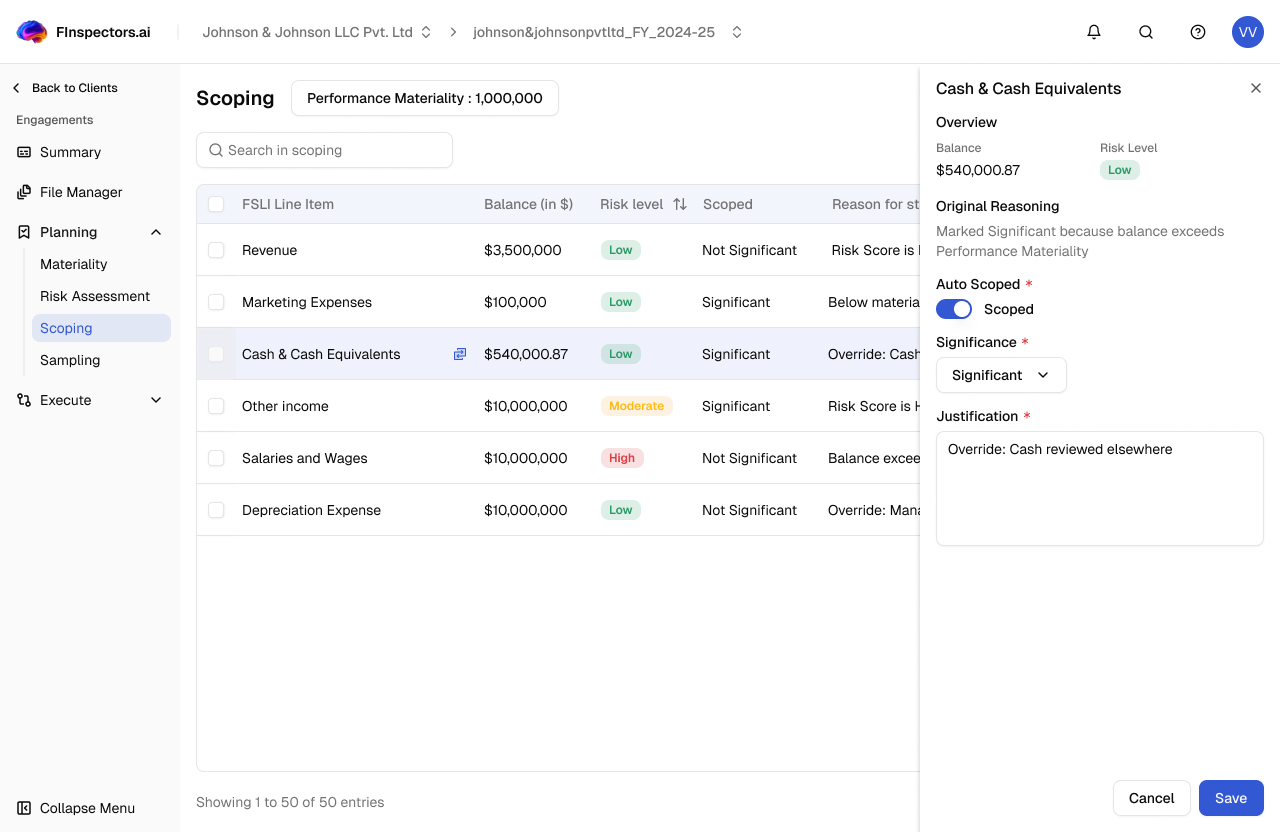Open the help question mark icon
This screenshot has width=1280, height=832.
coord(1198,32)
